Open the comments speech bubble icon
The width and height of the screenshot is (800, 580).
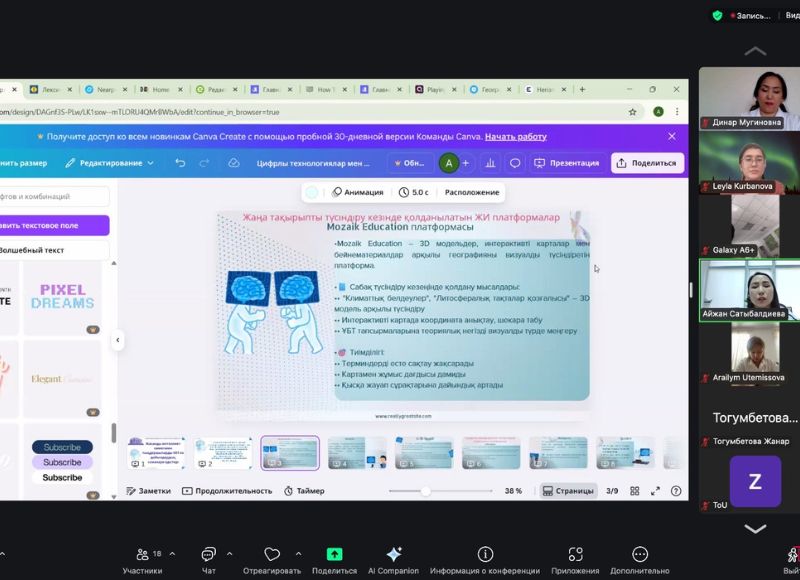coord(515,163)
